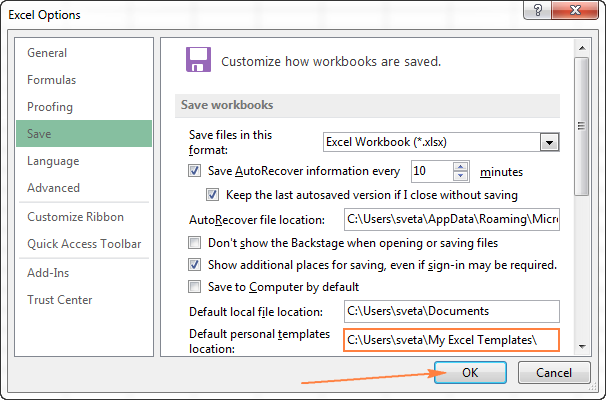Open Customize Ribbon settings

click(76, 217)
